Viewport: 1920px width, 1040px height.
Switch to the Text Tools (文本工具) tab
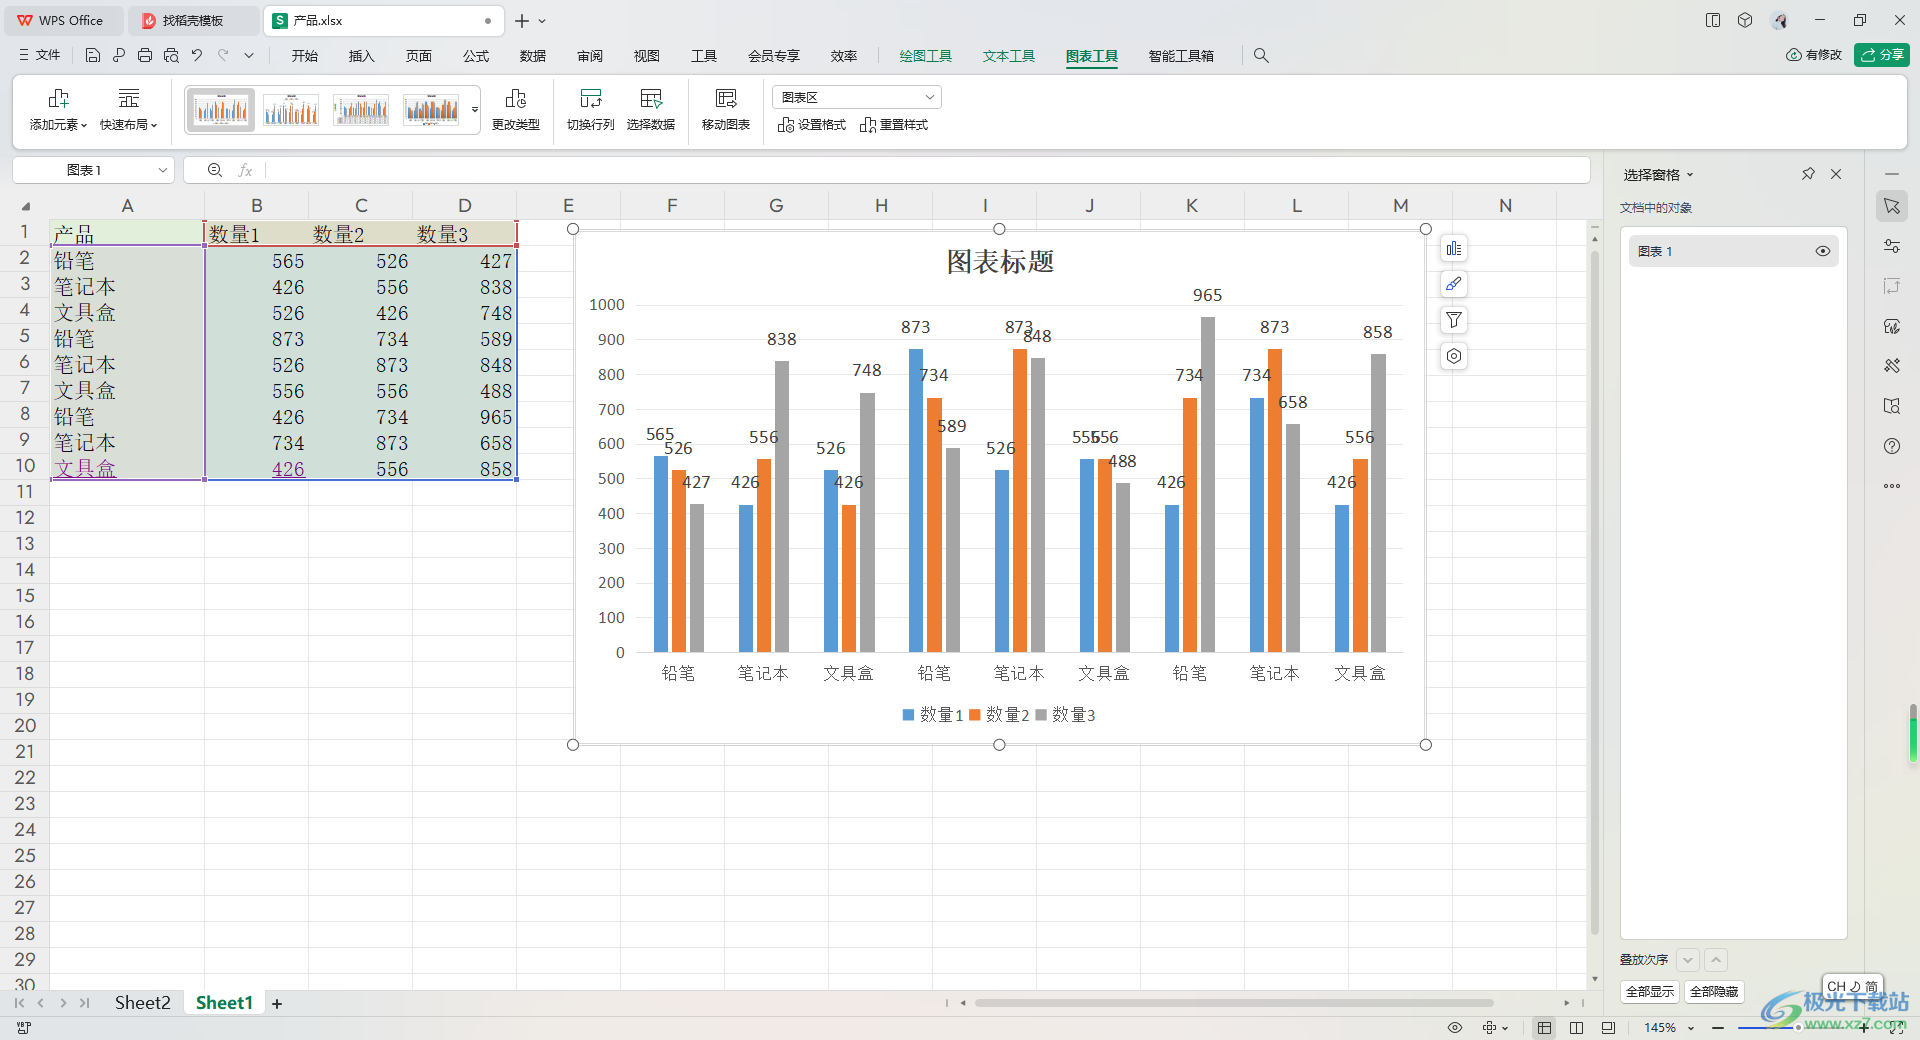[x=1009, y=56]
